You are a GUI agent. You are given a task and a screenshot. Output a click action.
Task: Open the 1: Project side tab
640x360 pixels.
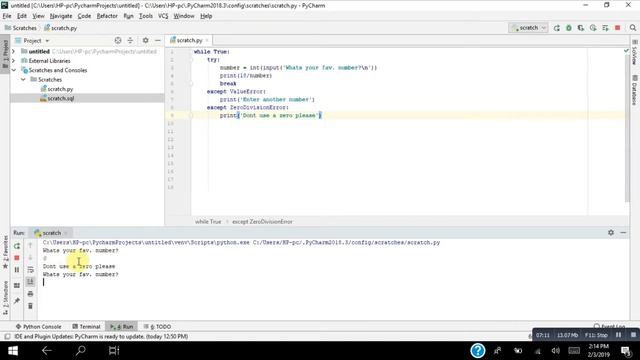(5, 54)
